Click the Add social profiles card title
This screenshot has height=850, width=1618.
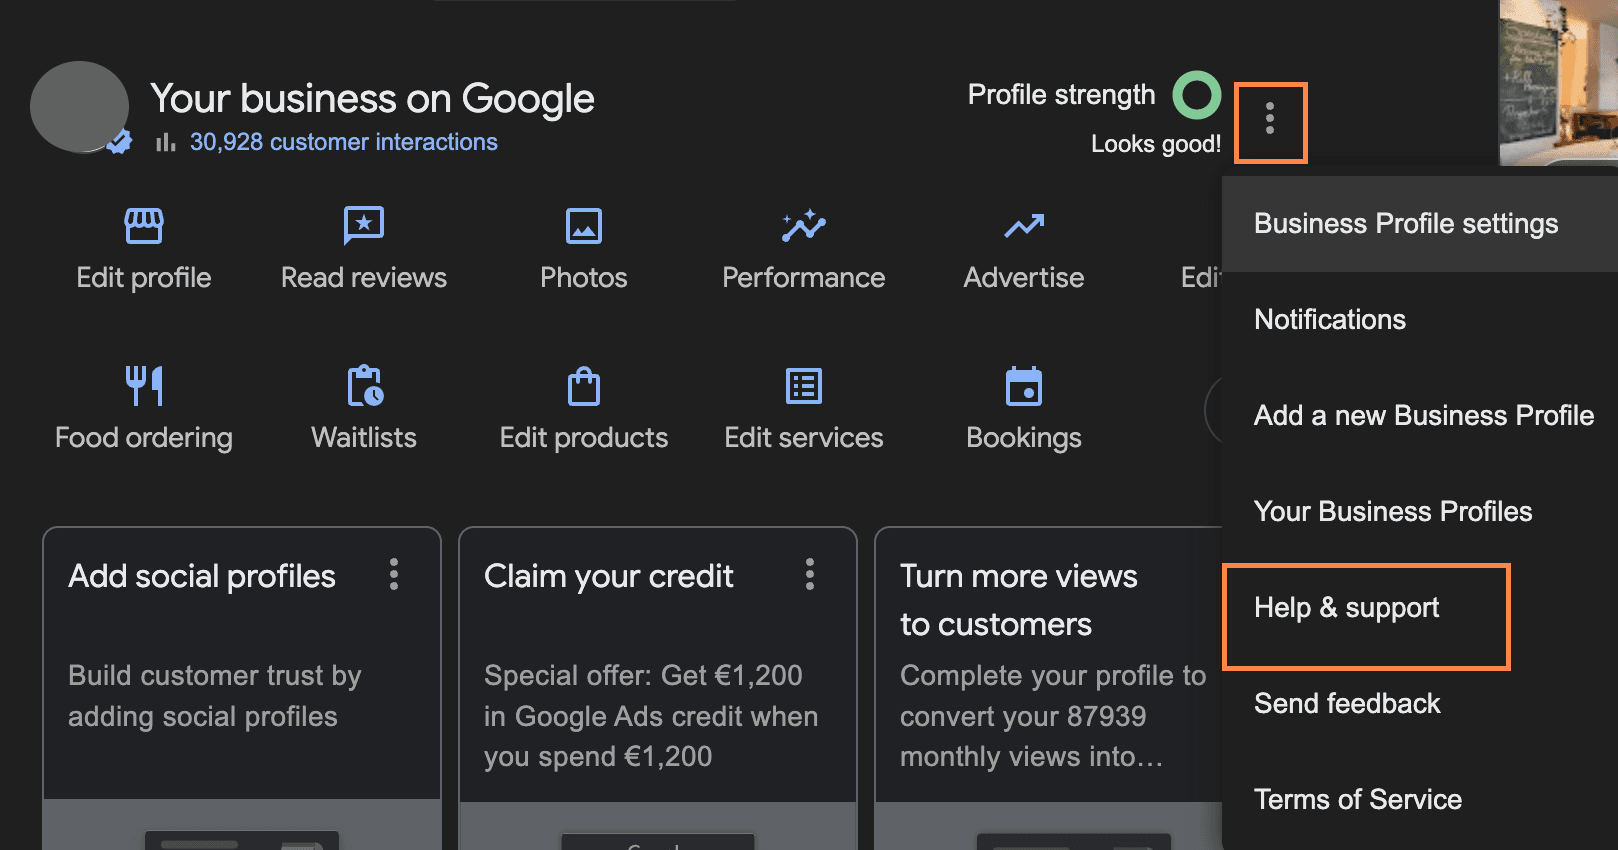coord(202,577)
